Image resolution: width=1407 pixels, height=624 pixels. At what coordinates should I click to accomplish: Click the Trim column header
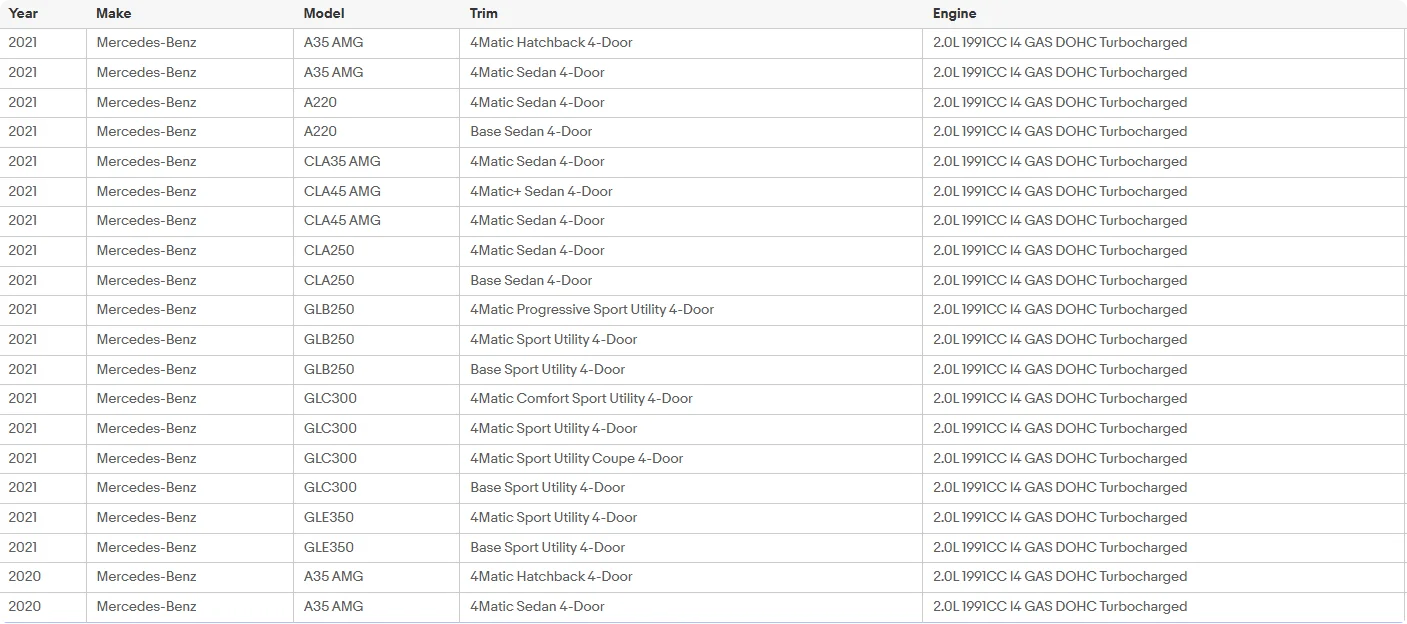click(484, 14)
